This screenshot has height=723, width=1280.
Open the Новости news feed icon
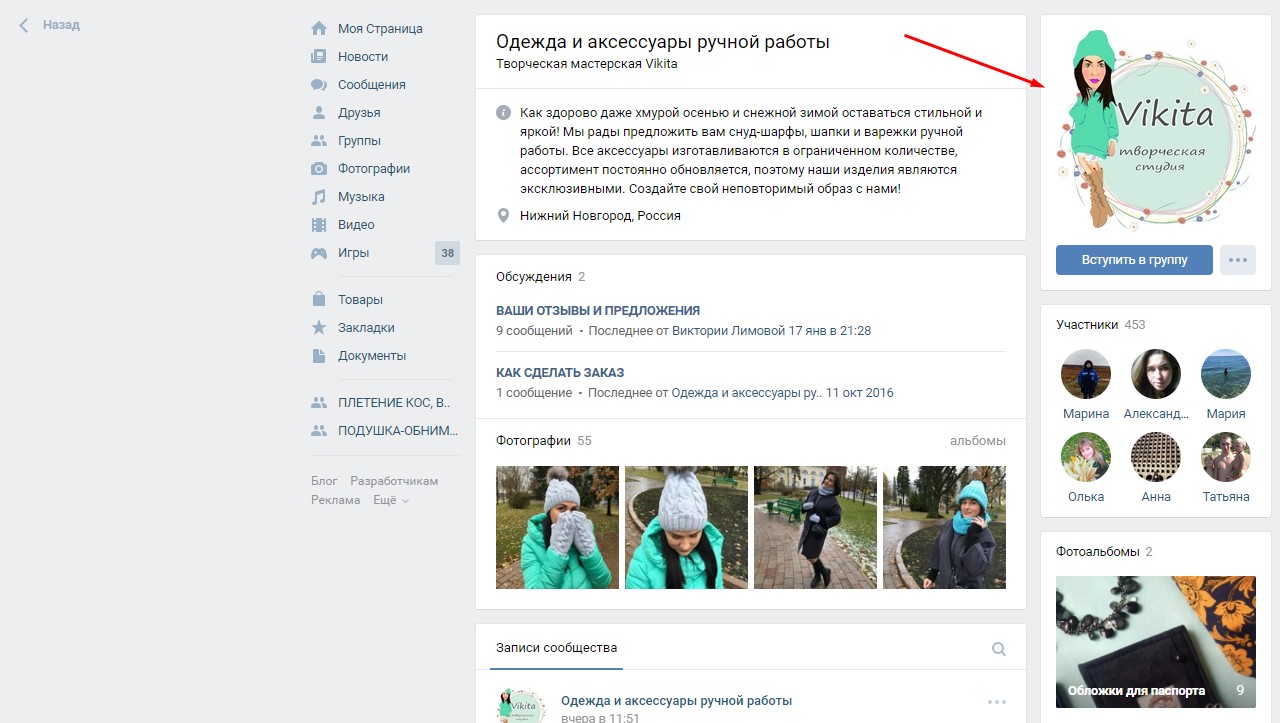point(319,57)
